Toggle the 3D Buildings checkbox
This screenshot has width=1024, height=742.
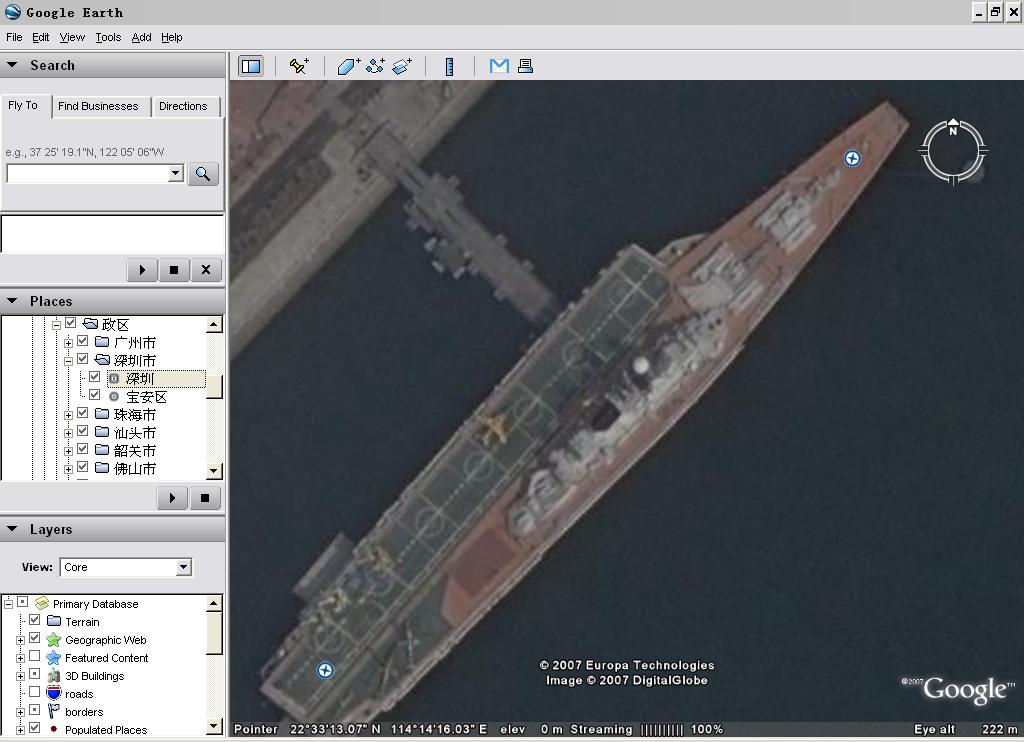pyautogui.click(x=35, y=674)
